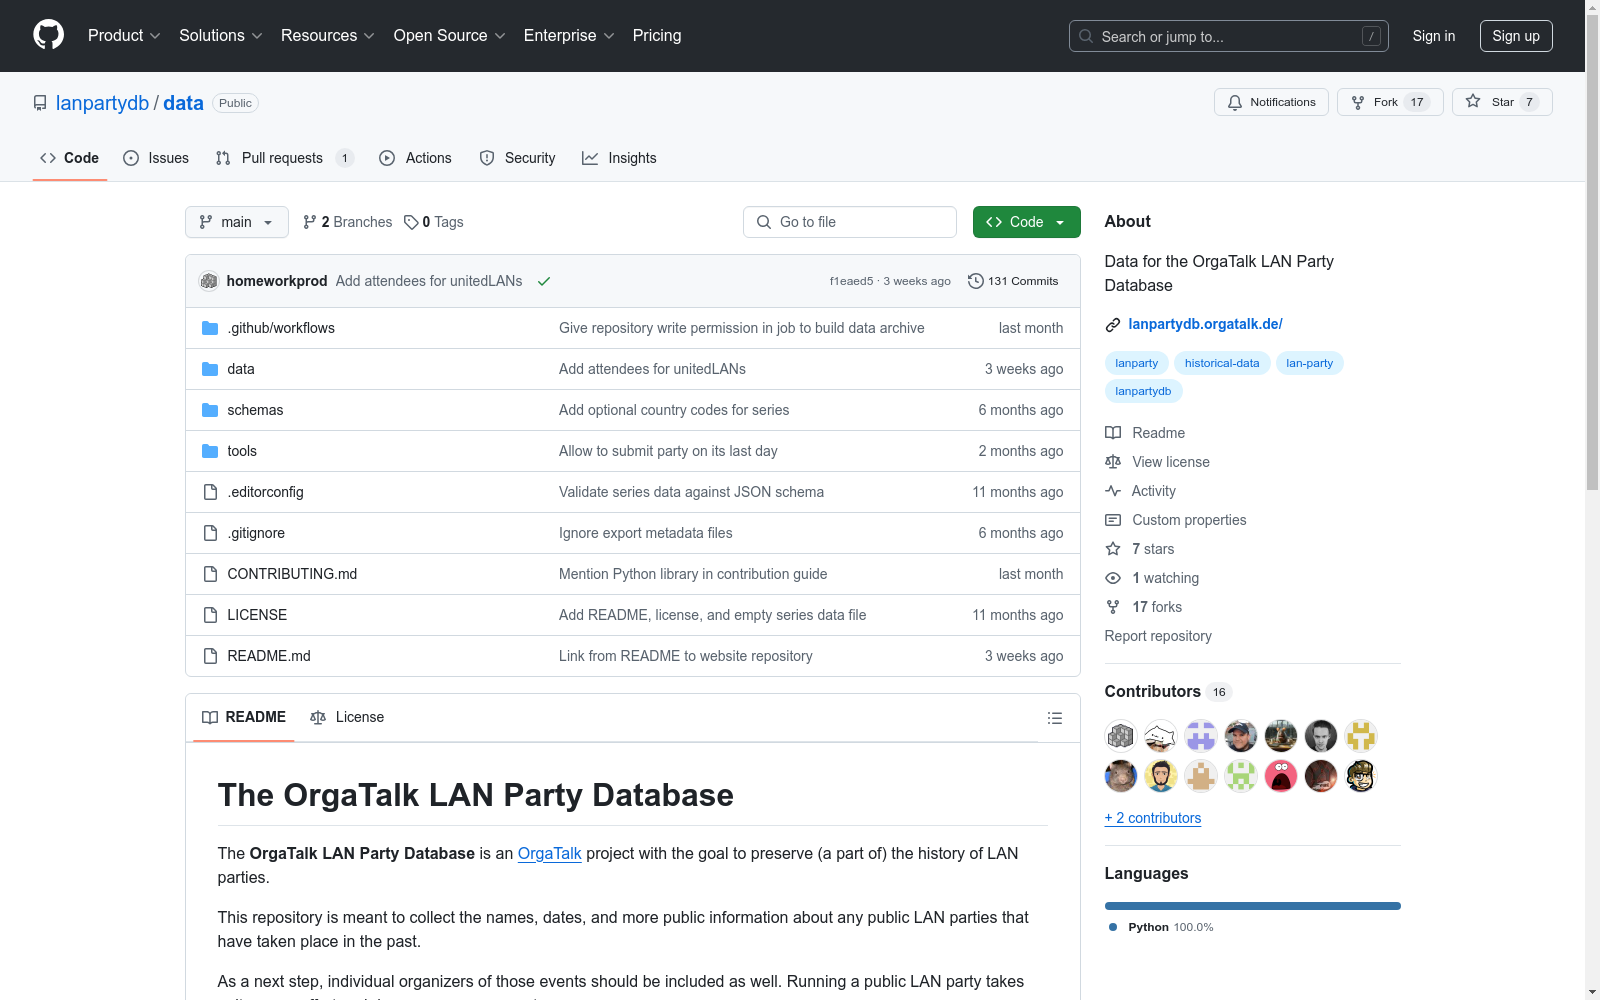Switch to the Issues tab
The height and width of the screenshot is (1000, 1600).
[x=156, y=158]
